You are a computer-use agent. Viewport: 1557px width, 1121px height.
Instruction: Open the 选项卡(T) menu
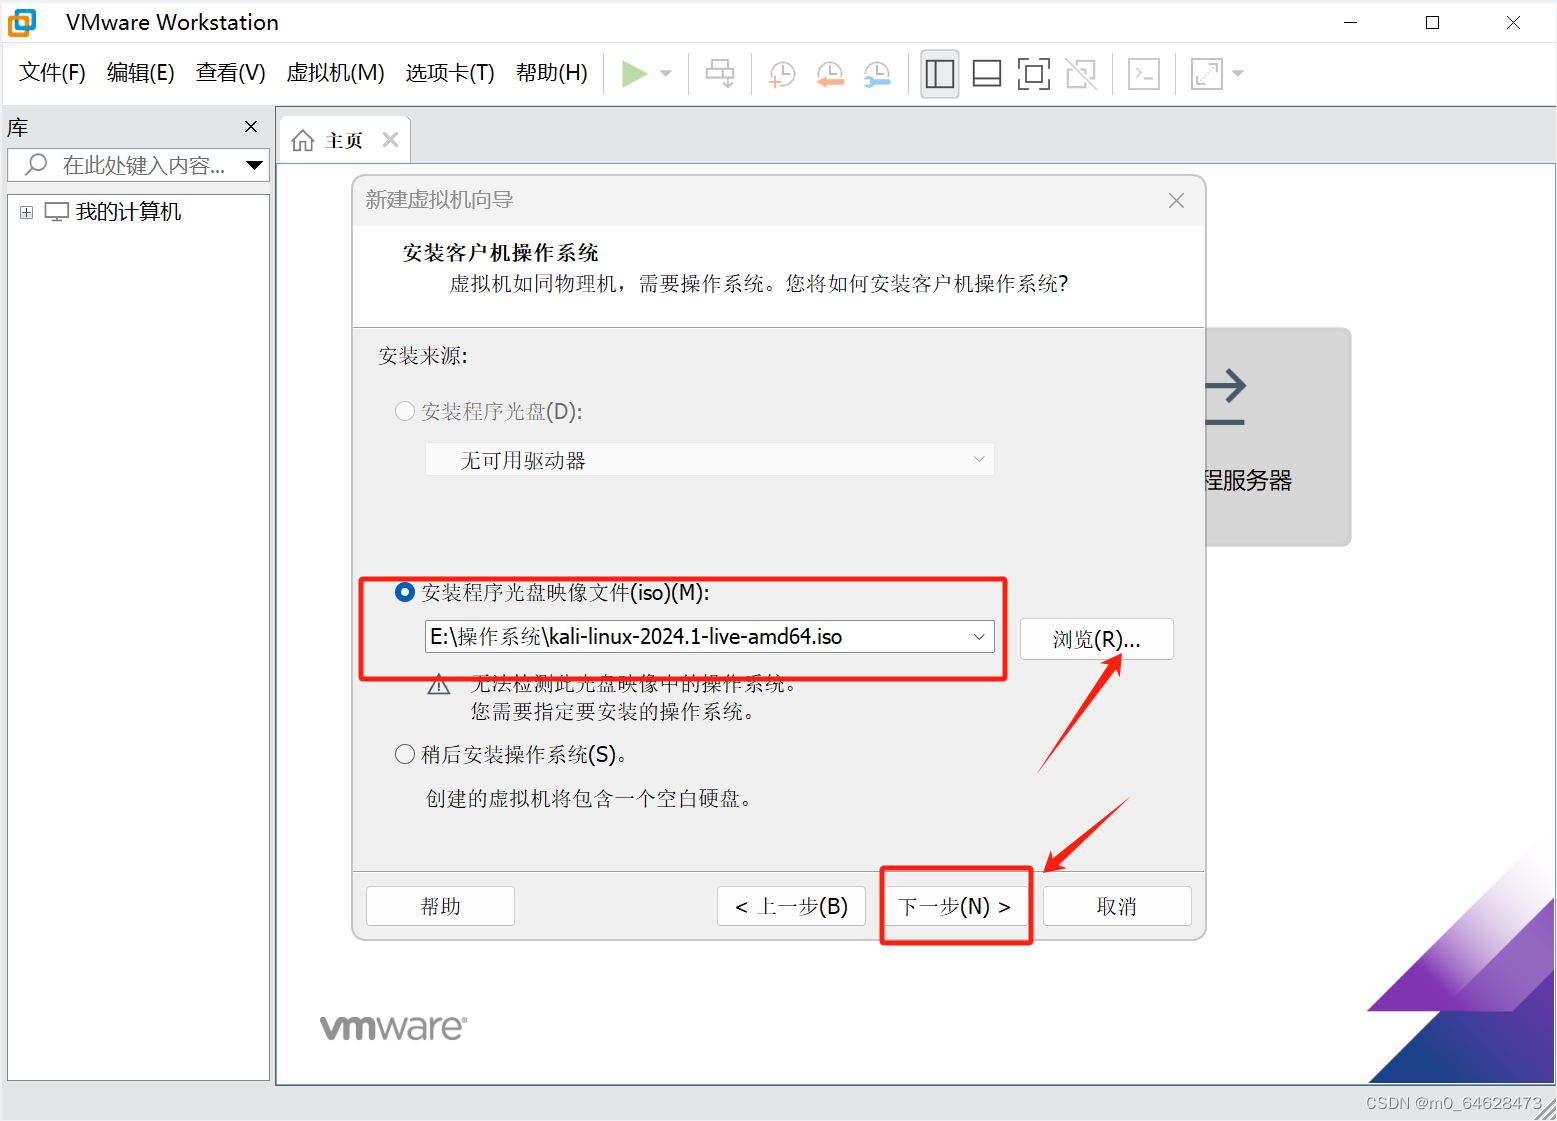pos(450,73)
